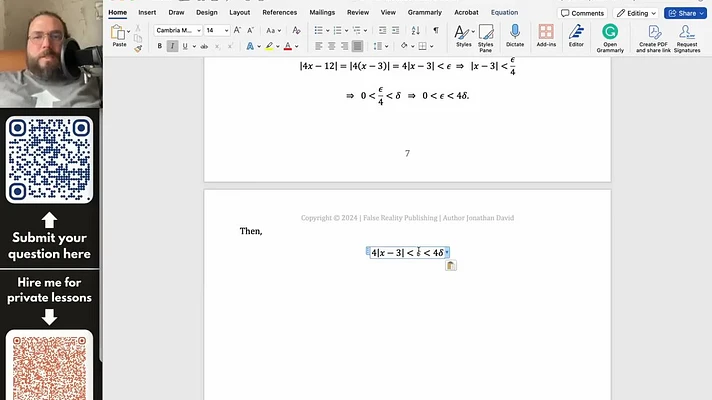
Task: Click the Copy icon in the ribbon
Action: (138, 38)
